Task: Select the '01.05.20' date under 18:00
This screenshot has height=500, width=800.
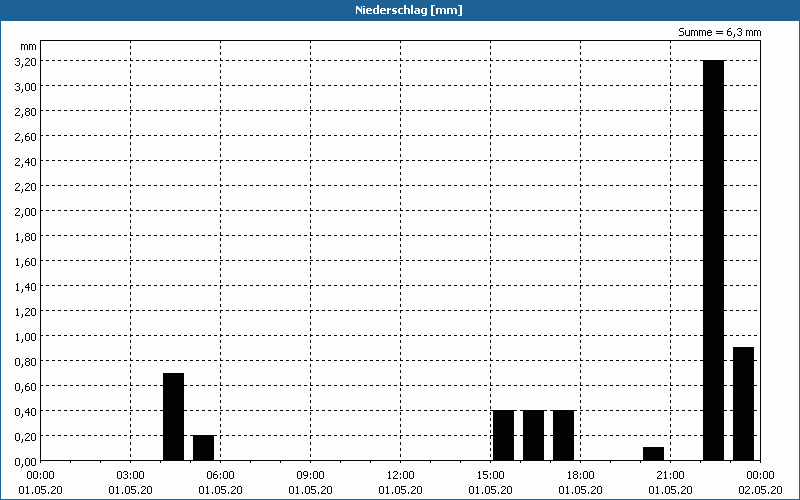Action: click(x=581, y=490)
